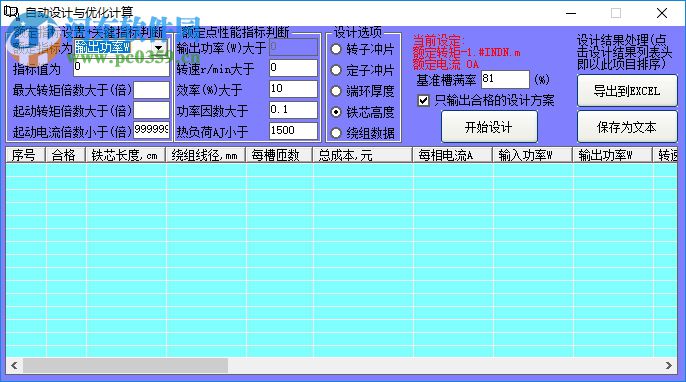Click the horizontal scrollbar right arrow

(668, 365)
